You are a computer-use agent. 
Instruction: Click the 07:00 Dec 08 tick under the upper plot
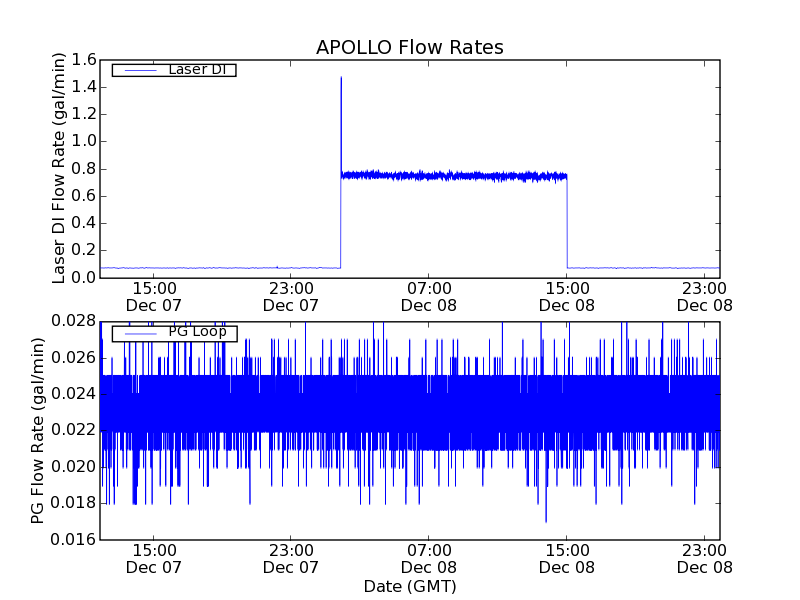[429, 296]
